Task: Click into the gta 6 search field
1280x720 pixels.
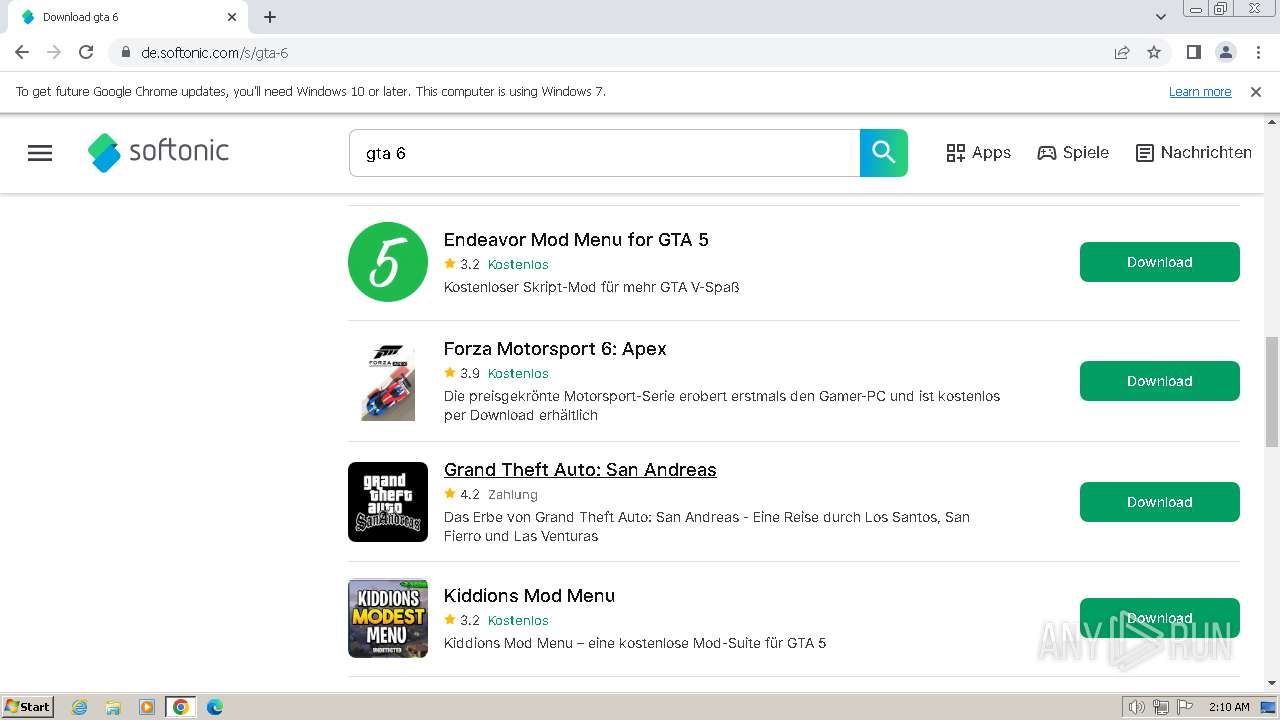Action: (604, 153)
